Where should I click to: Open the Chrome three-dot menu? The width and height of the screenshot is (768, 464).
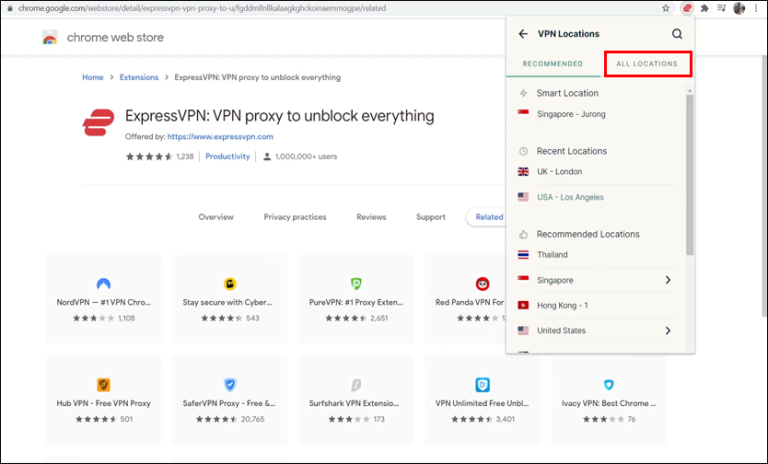click(x=757, y=8)
